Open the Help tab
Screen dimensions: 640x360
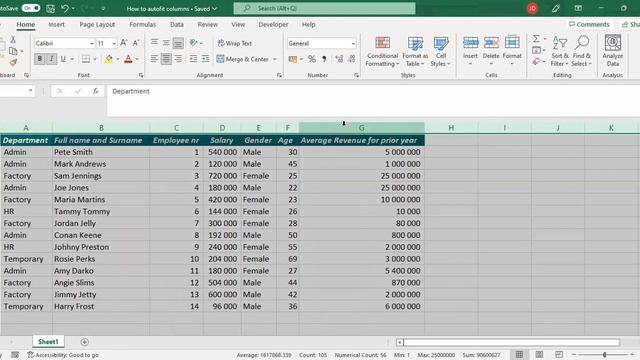click(x=309, y=24)
